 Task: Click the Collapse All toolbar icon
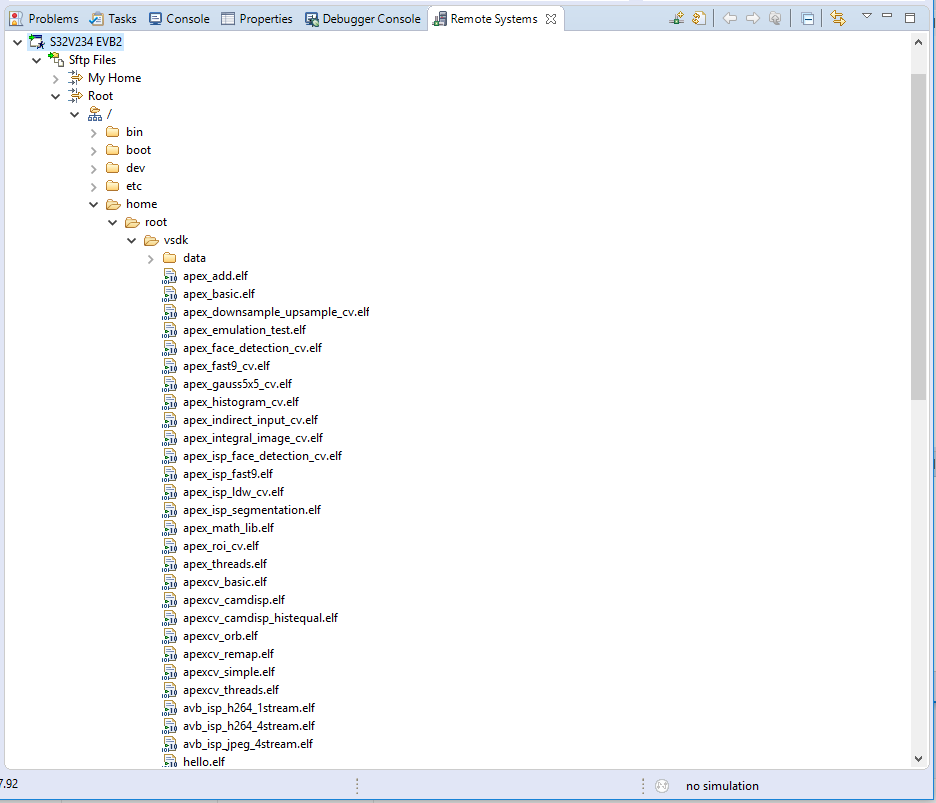click(x=807, y=19)
